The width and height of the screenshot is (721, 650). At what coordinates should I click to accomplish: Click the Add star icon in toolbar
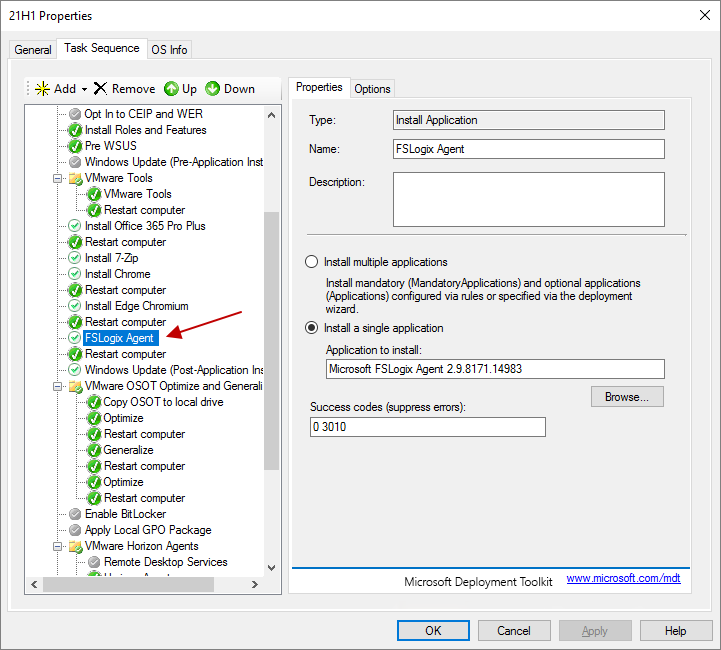[41, 89]
